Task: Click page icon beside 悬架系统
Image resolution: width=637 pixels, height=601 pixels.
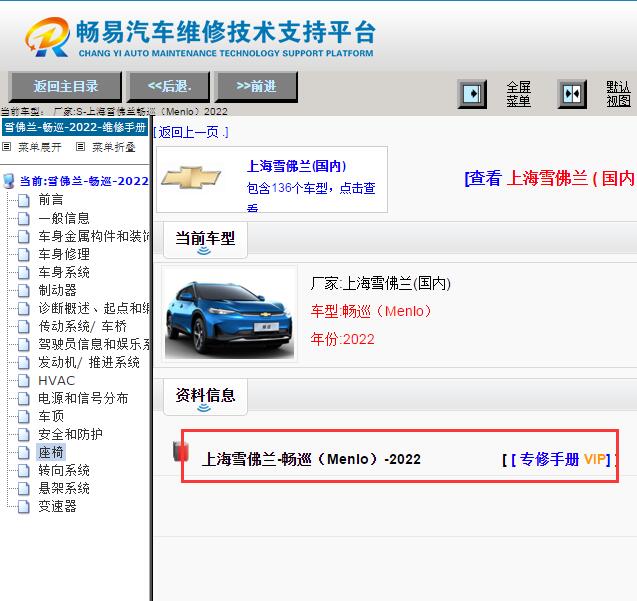Action: tap(24, 488)
